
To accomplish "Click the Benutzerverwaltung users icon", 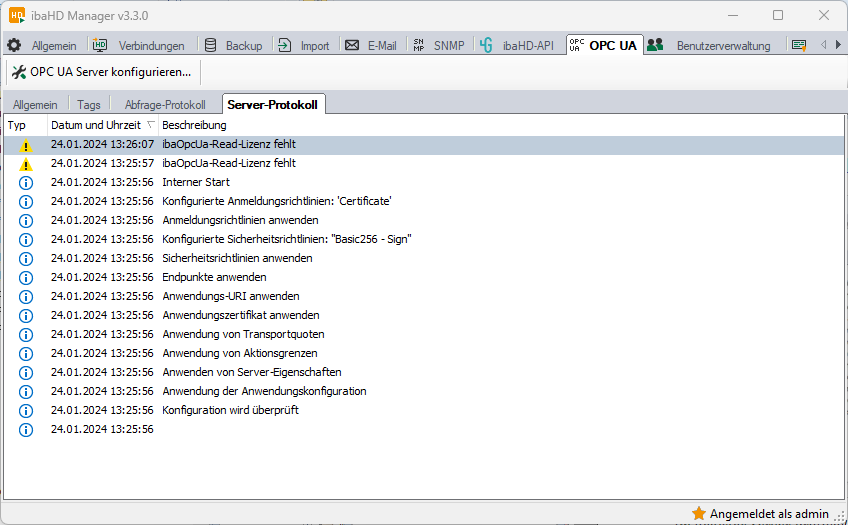I will [655, 45].
